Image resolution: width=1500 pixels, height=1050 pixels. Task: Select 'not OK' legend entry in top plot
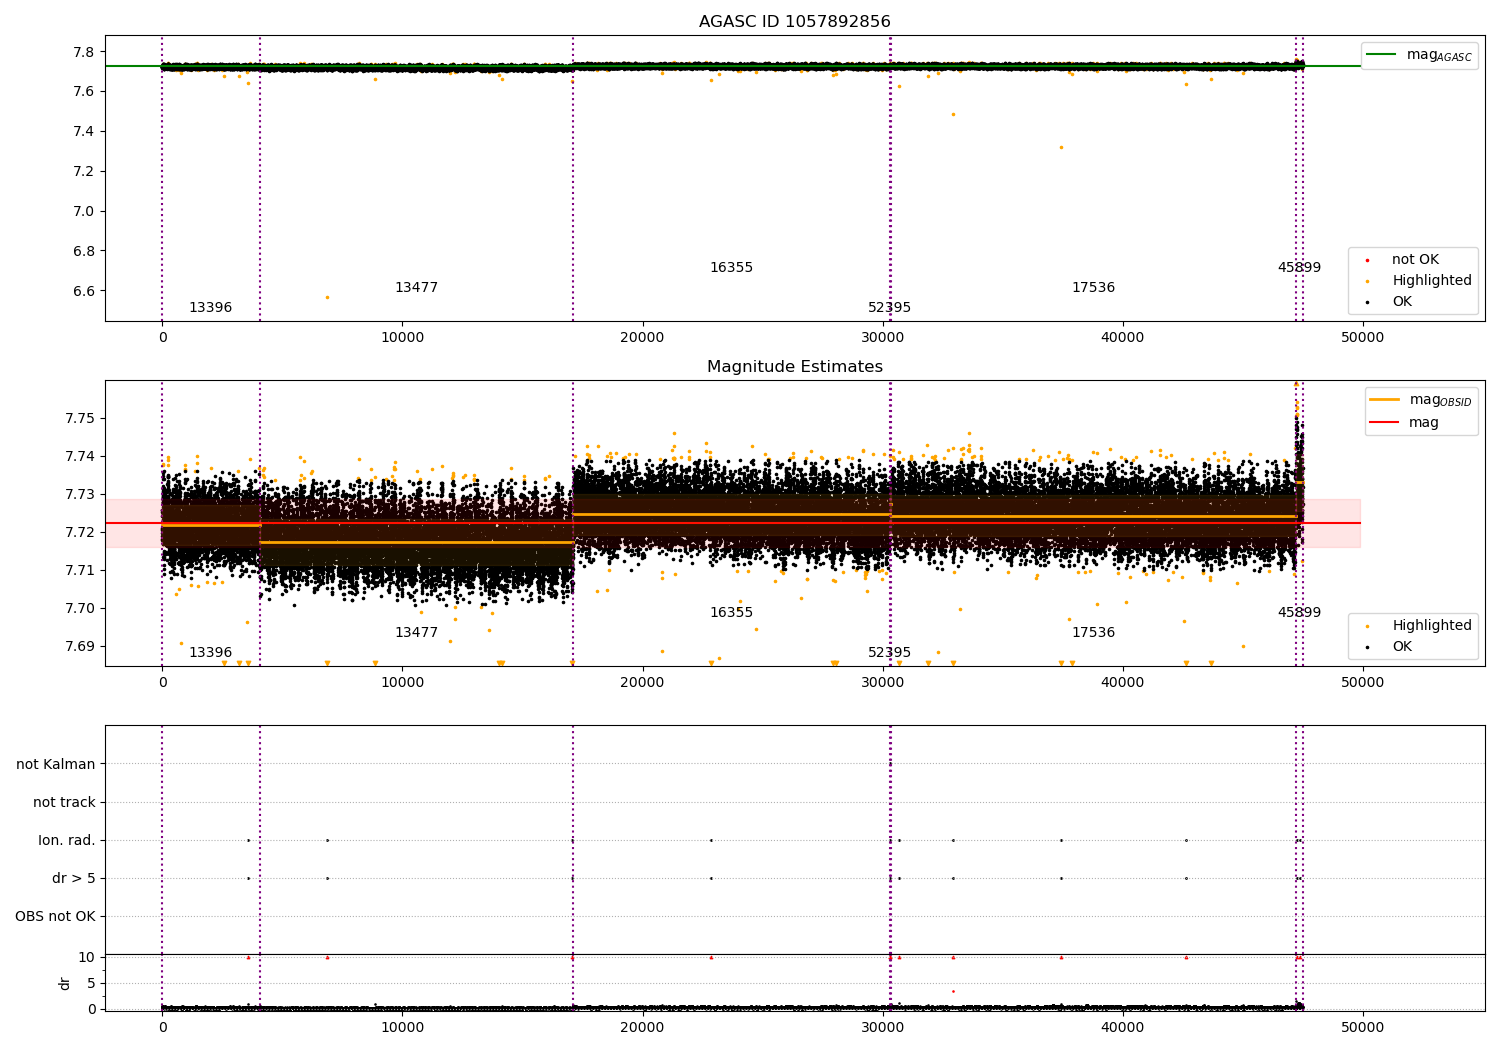[1415, 260]
